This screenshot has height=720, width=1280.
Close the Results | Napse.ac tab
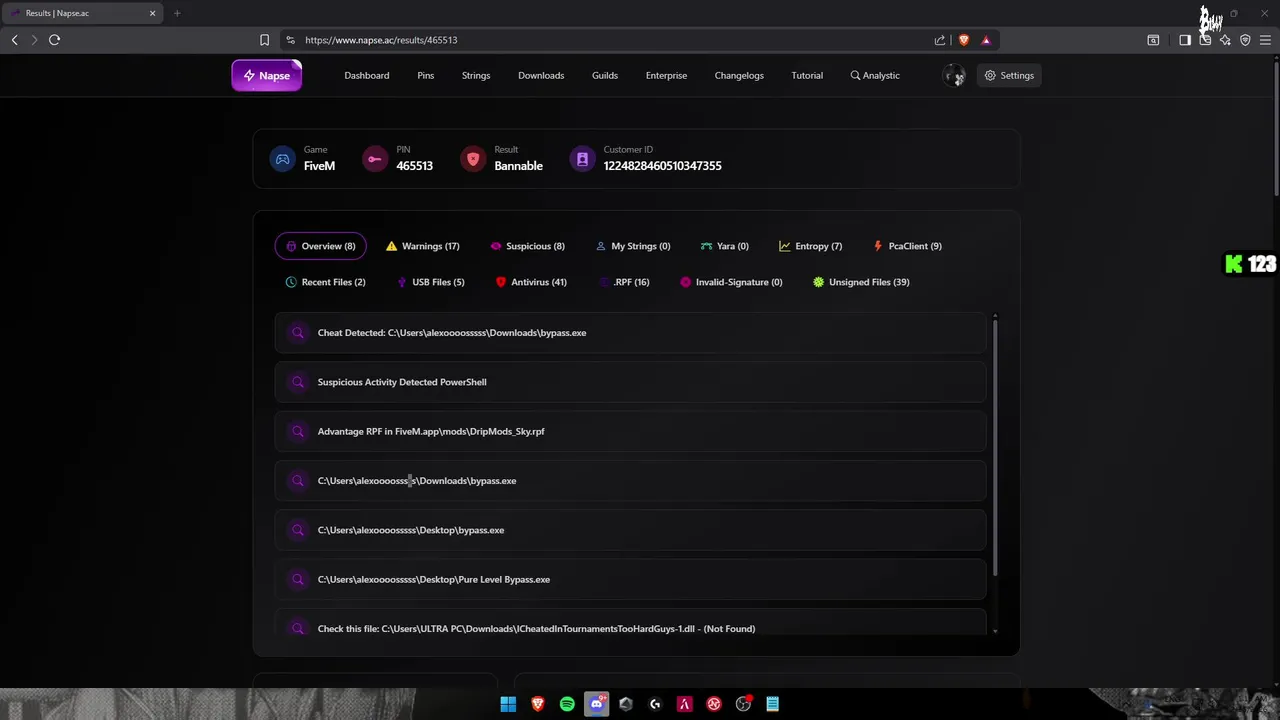[x=153, y=13]
